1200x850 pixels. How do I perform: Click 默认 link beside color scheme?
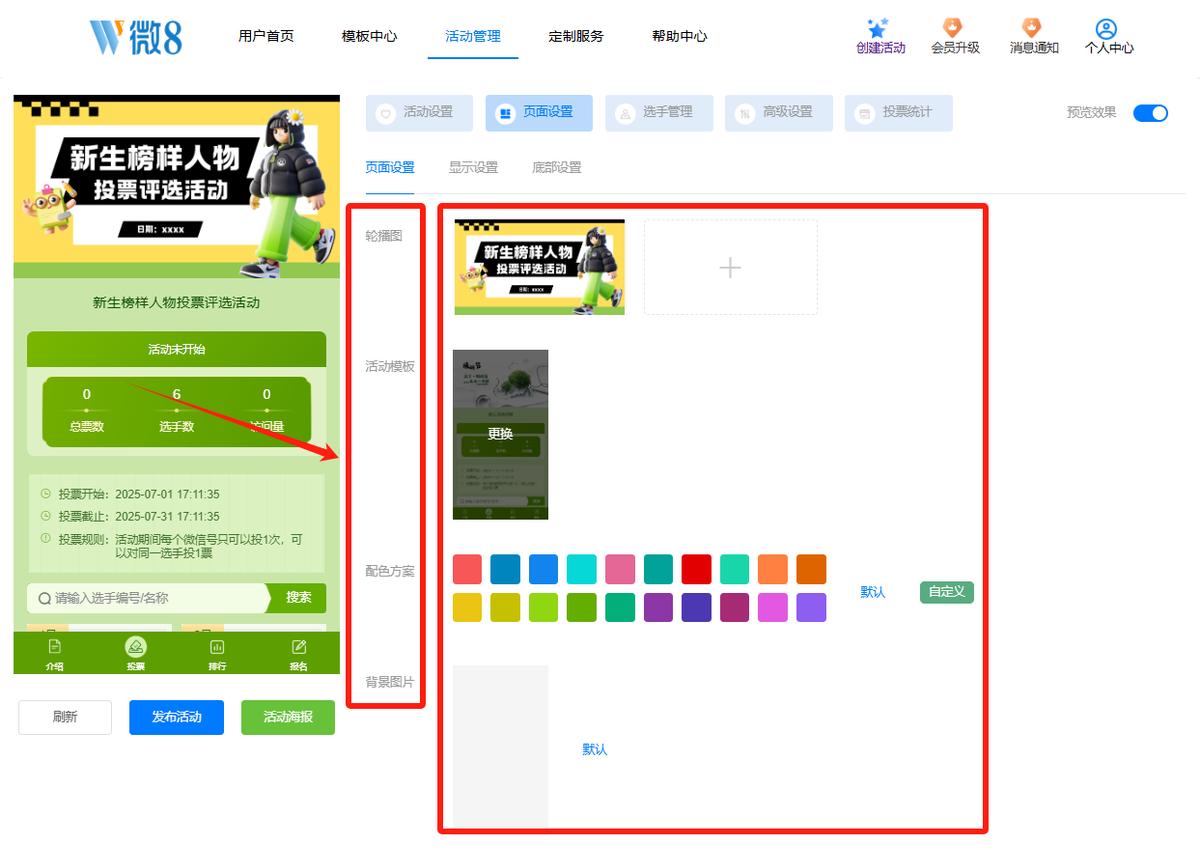click(873, 592)
